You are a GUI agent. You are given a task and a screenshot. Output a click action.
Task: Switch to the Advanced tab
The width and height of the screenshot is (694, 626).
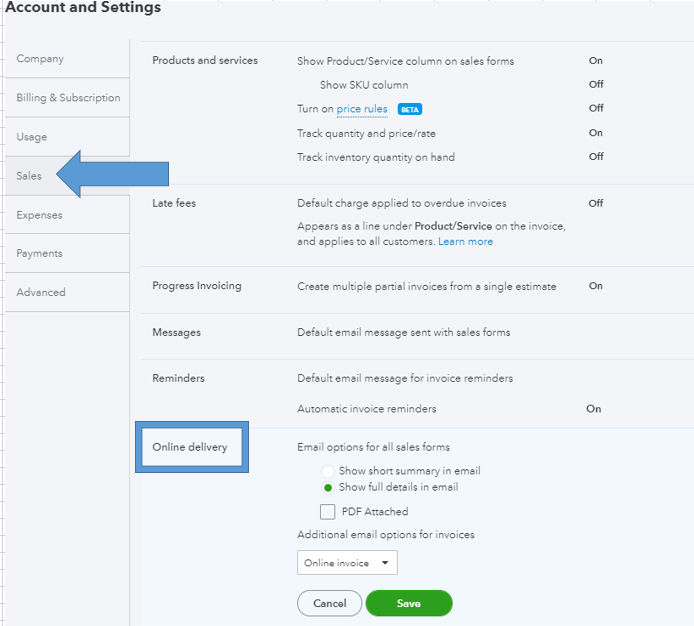tap(41, 293)
